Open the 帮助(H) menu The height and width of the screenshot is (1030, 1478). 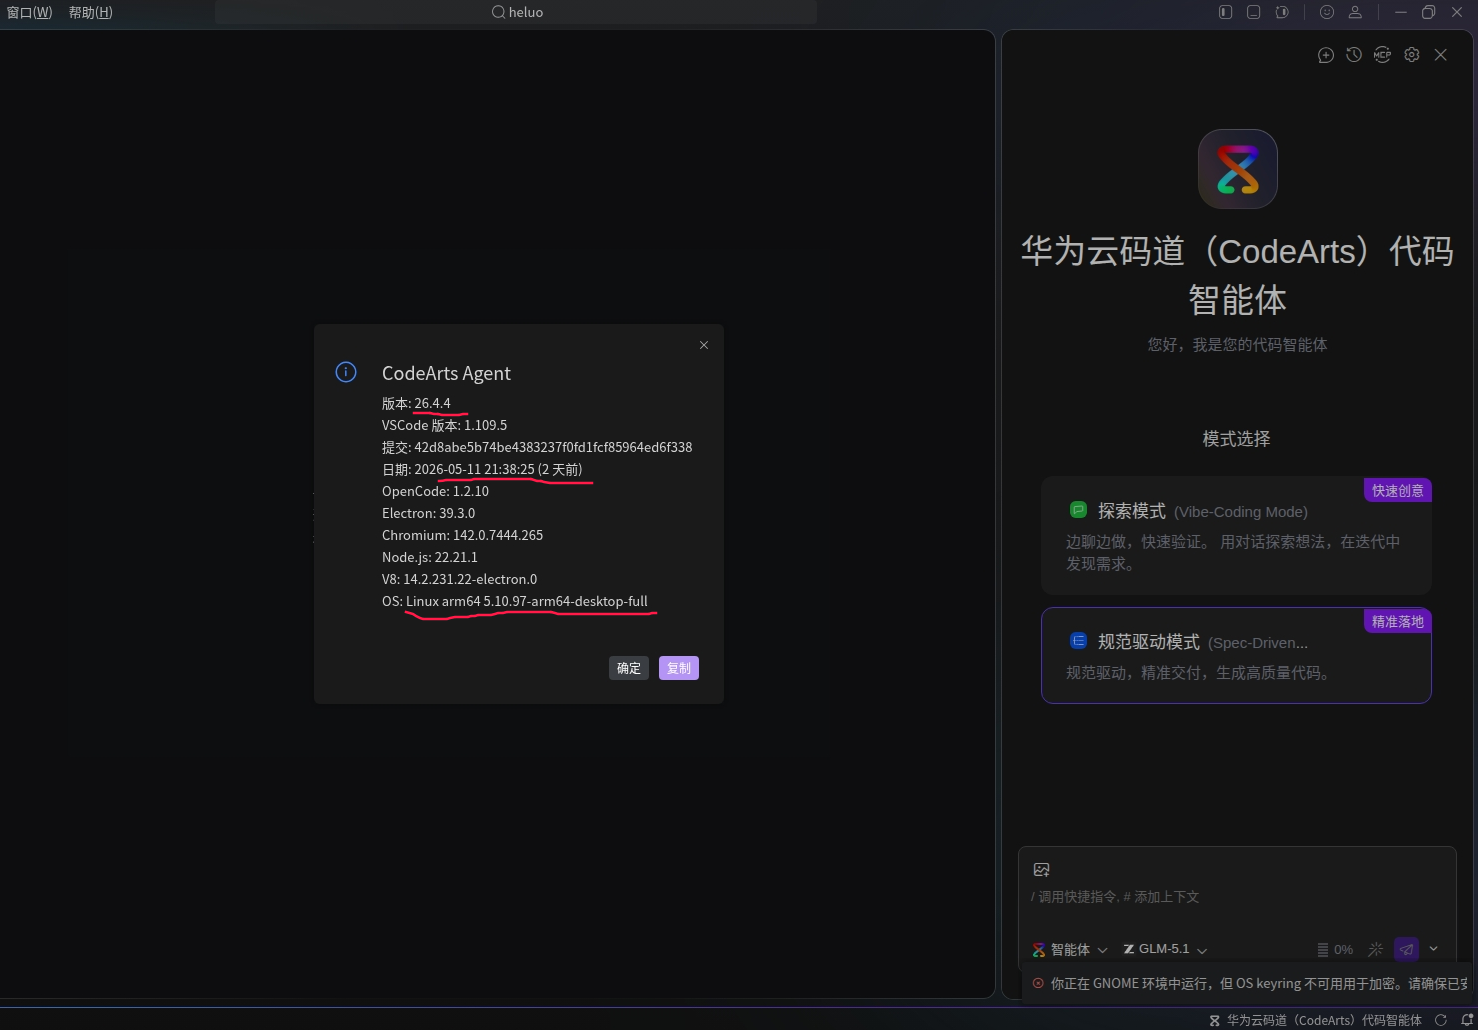(91, 12)
